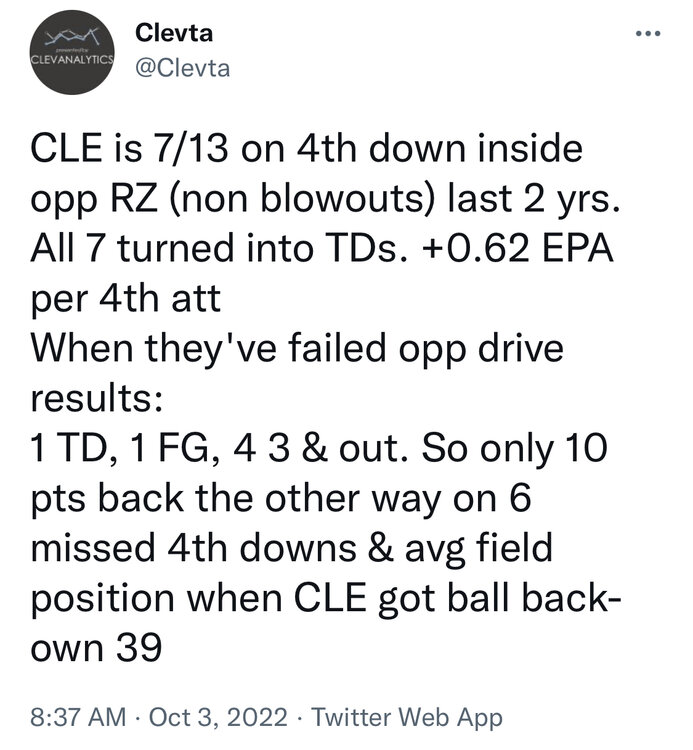Click the word 'results:' in the tweet
Viewport: 693px width, 750px height.
tap(97, 398)
